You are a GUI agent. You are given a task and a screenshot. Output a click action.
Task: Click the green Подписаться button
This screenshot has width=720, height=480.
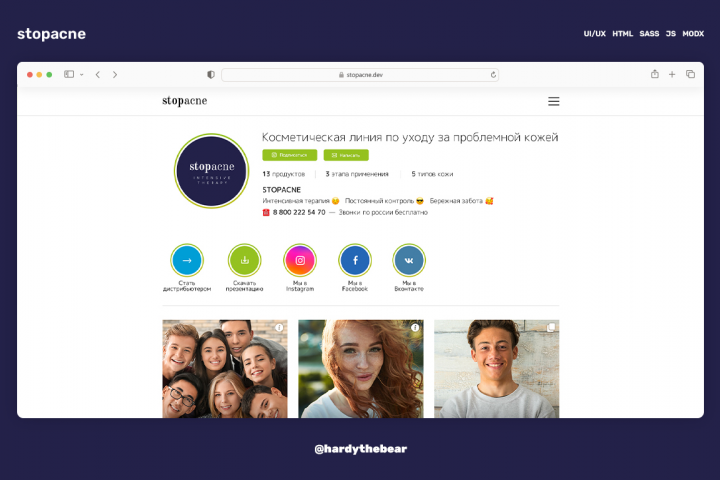[x=290, y=155]
